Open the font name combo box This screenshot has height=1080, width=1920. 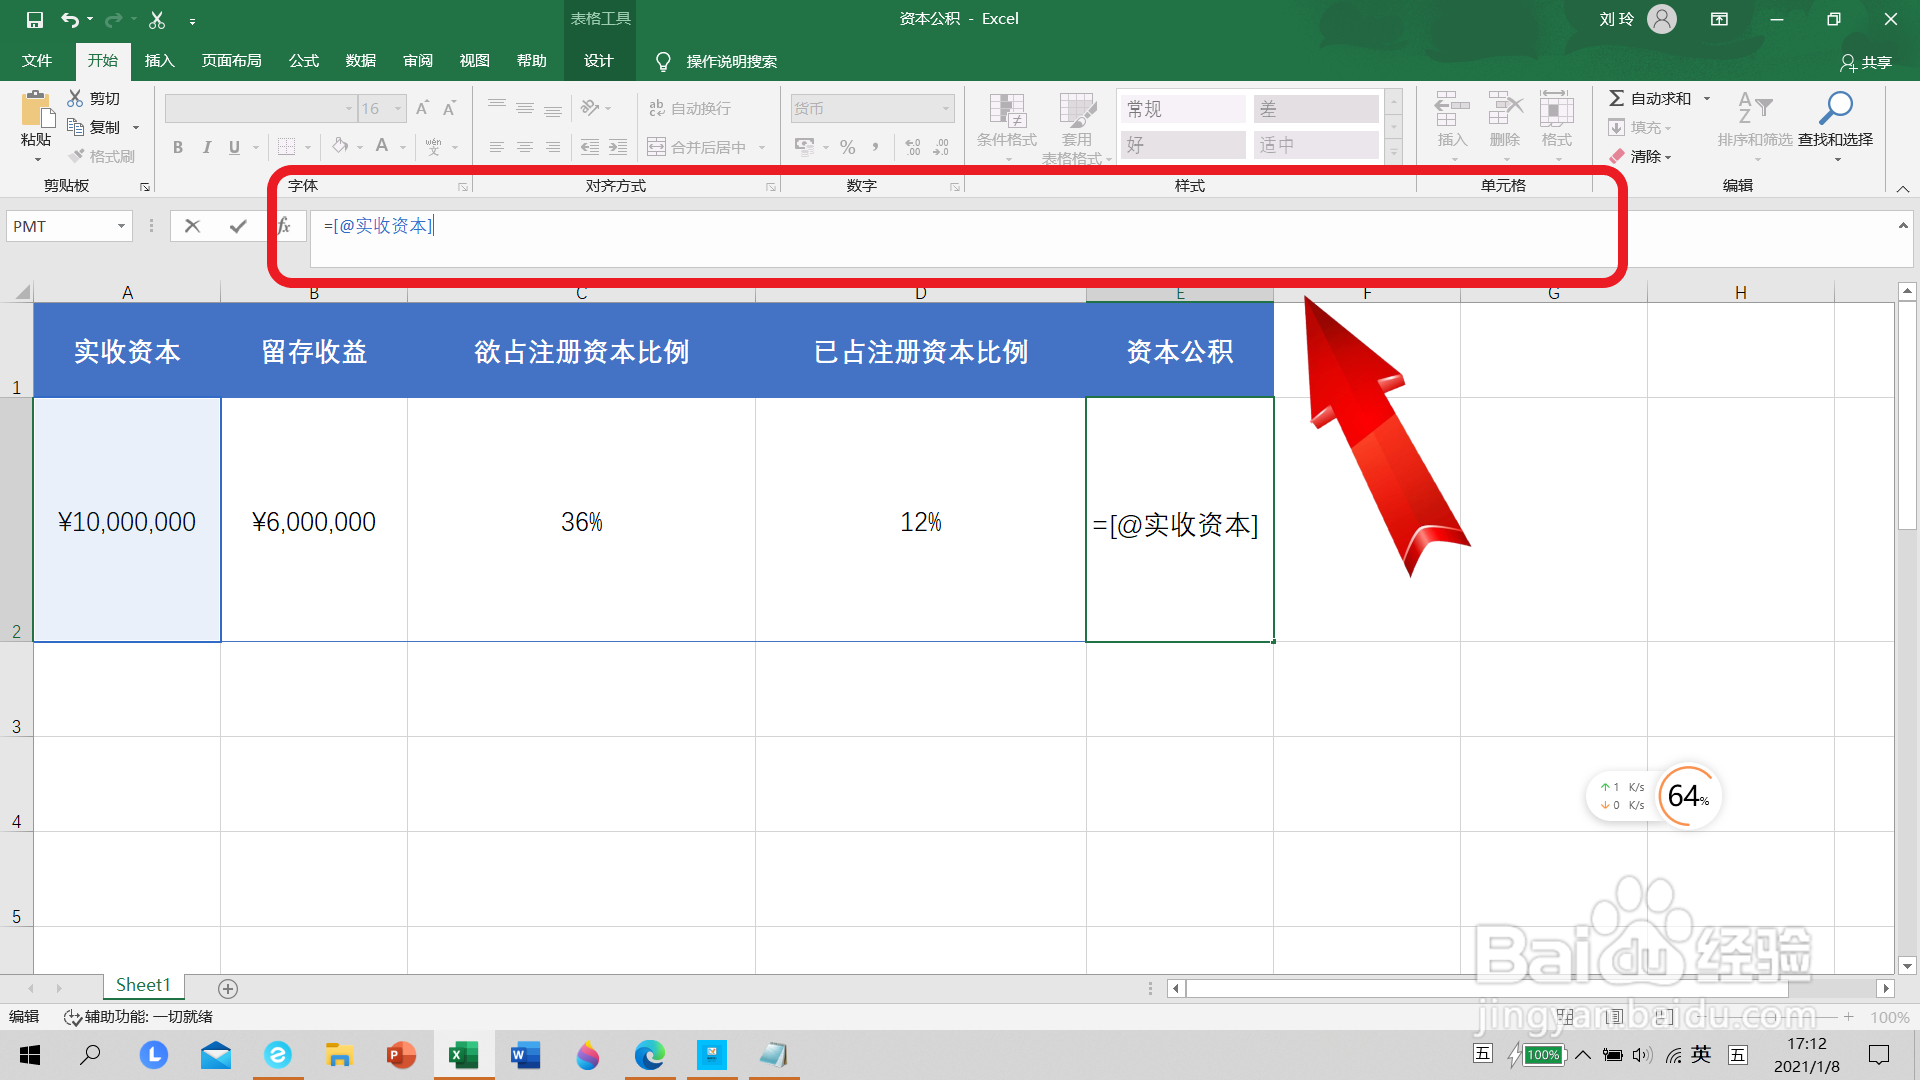(260, 108)
